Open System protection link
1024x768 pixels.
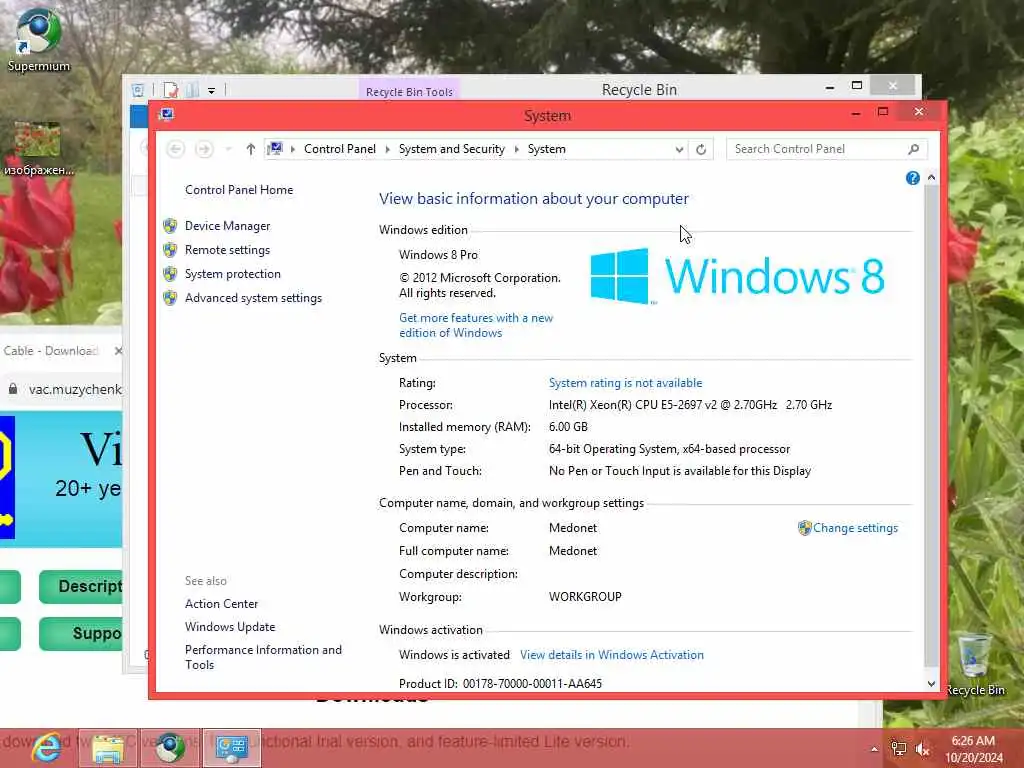click(x=232, y=274)
